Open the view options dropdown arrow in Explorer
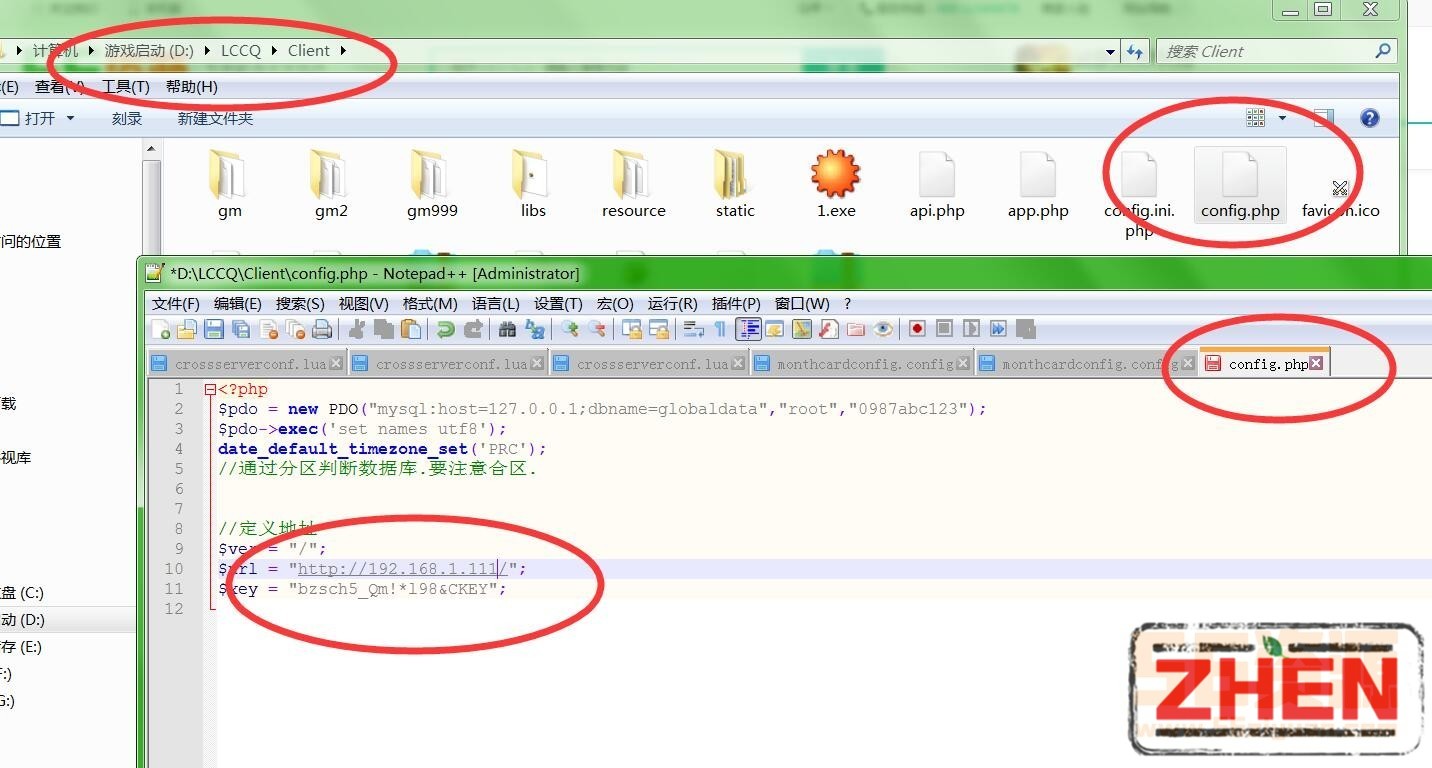Viewport: 1432px width, 768px height. 1282,118
